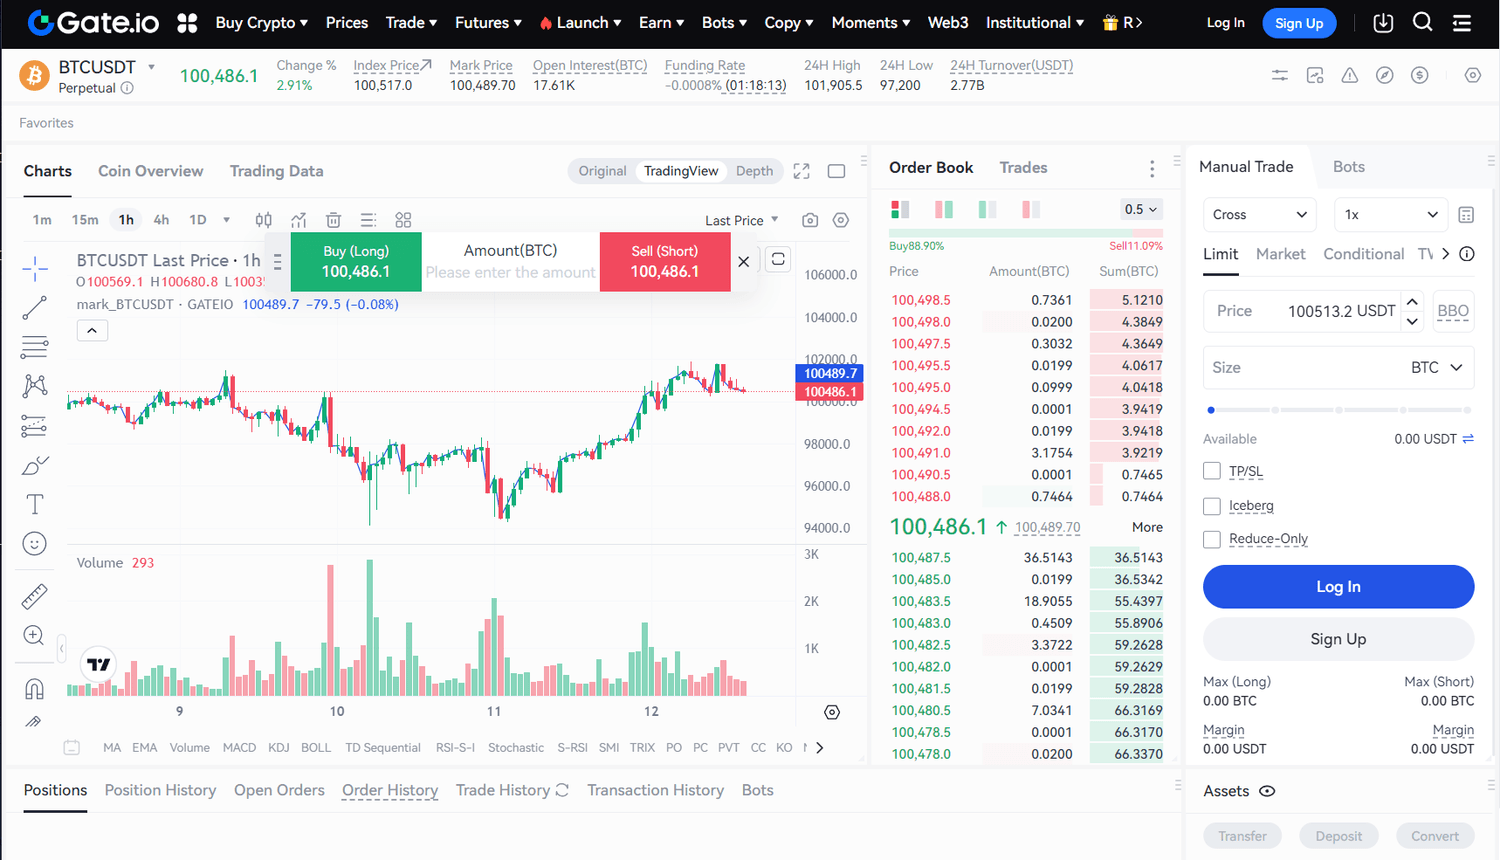Expand the BTCUSDT pair selector arrow

point(152,67)
